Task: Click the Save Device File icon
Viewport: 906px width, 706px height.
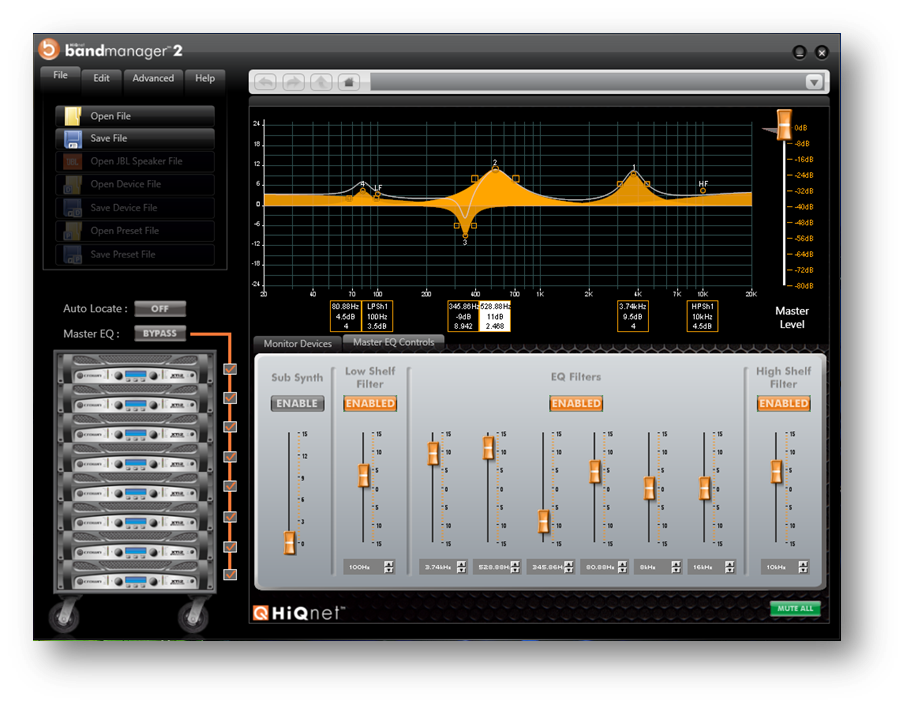Action: click(x=72, y=207)
